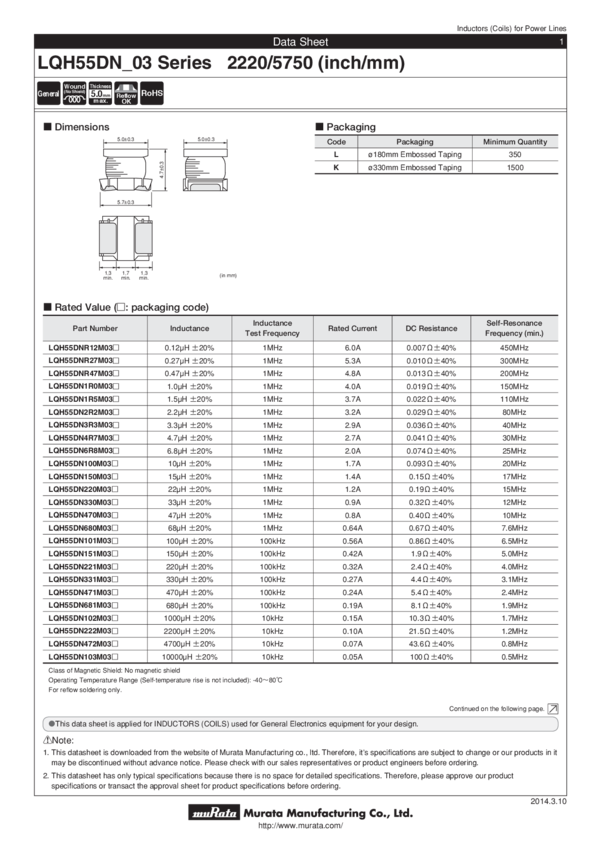Click the Self-Resonance Frequency column header
601x850 pixels.
pos(514,328)
